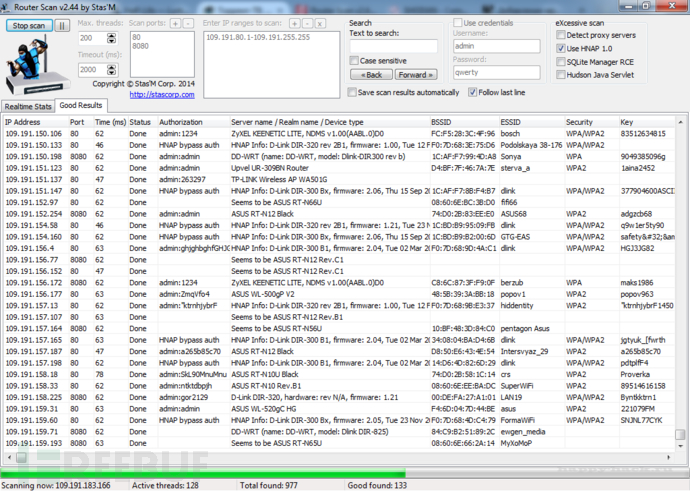Click the green scan progress bar
Image resolution: width=690 pixels, height=491 pixels.
coord(203,474)
